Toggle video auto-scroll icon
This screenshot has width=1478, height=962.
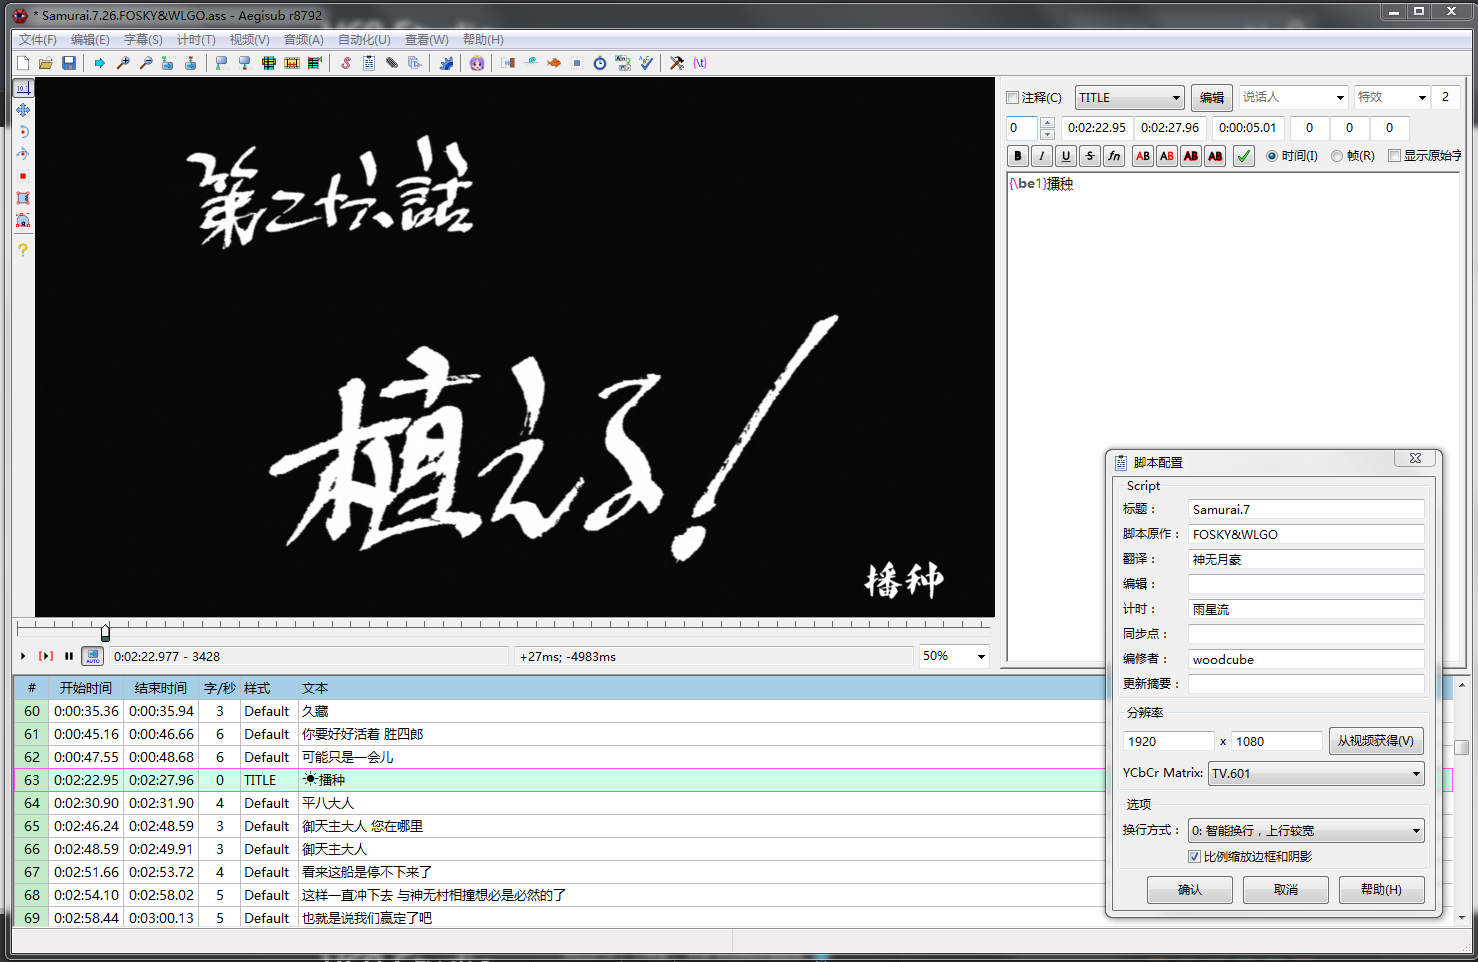point(93,656)
